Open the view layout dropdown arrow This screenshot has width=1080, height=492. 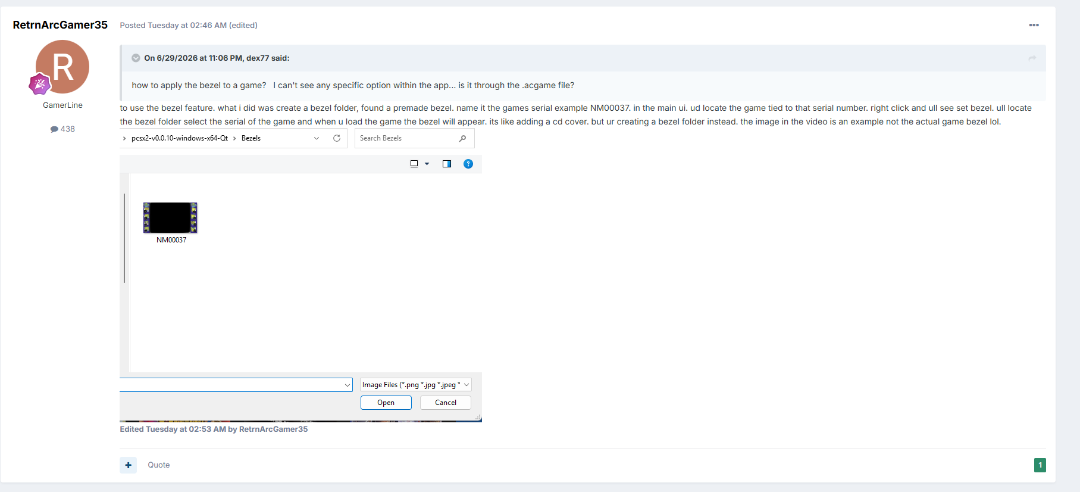(426, 164)
